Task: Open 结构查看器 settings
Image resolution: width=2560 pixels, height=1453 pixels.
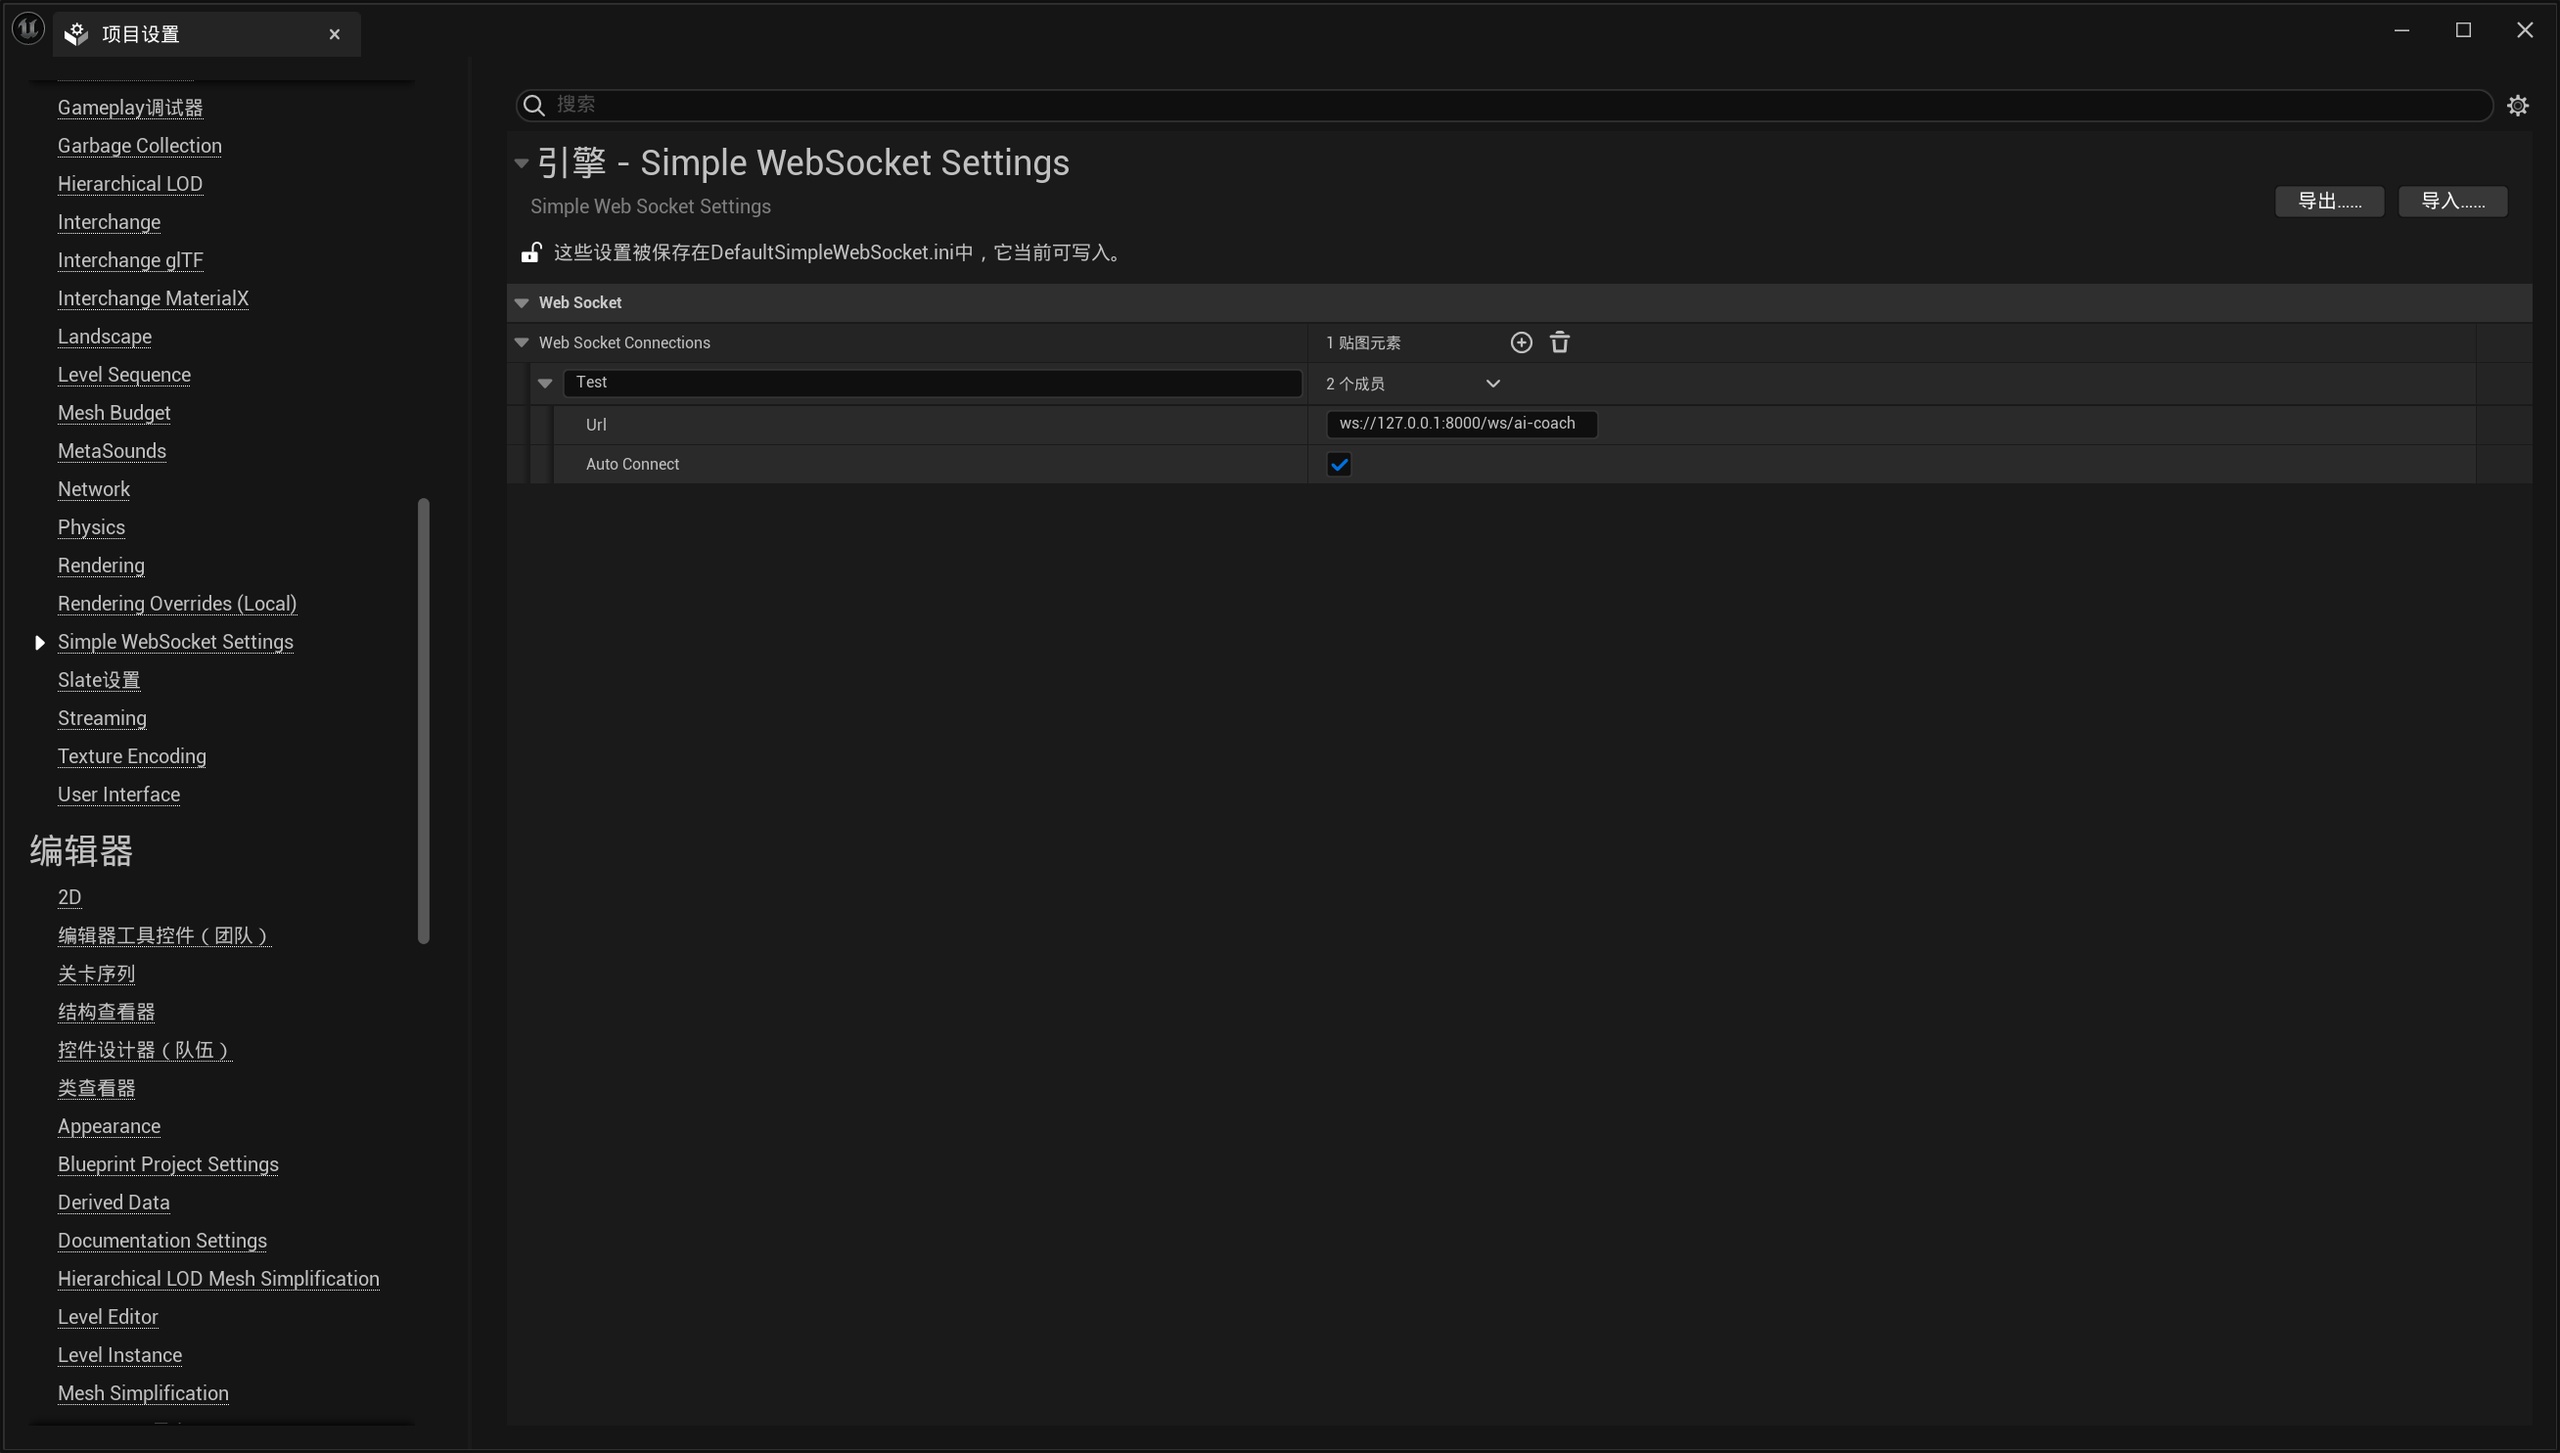Action: (x=106, y=1012)
